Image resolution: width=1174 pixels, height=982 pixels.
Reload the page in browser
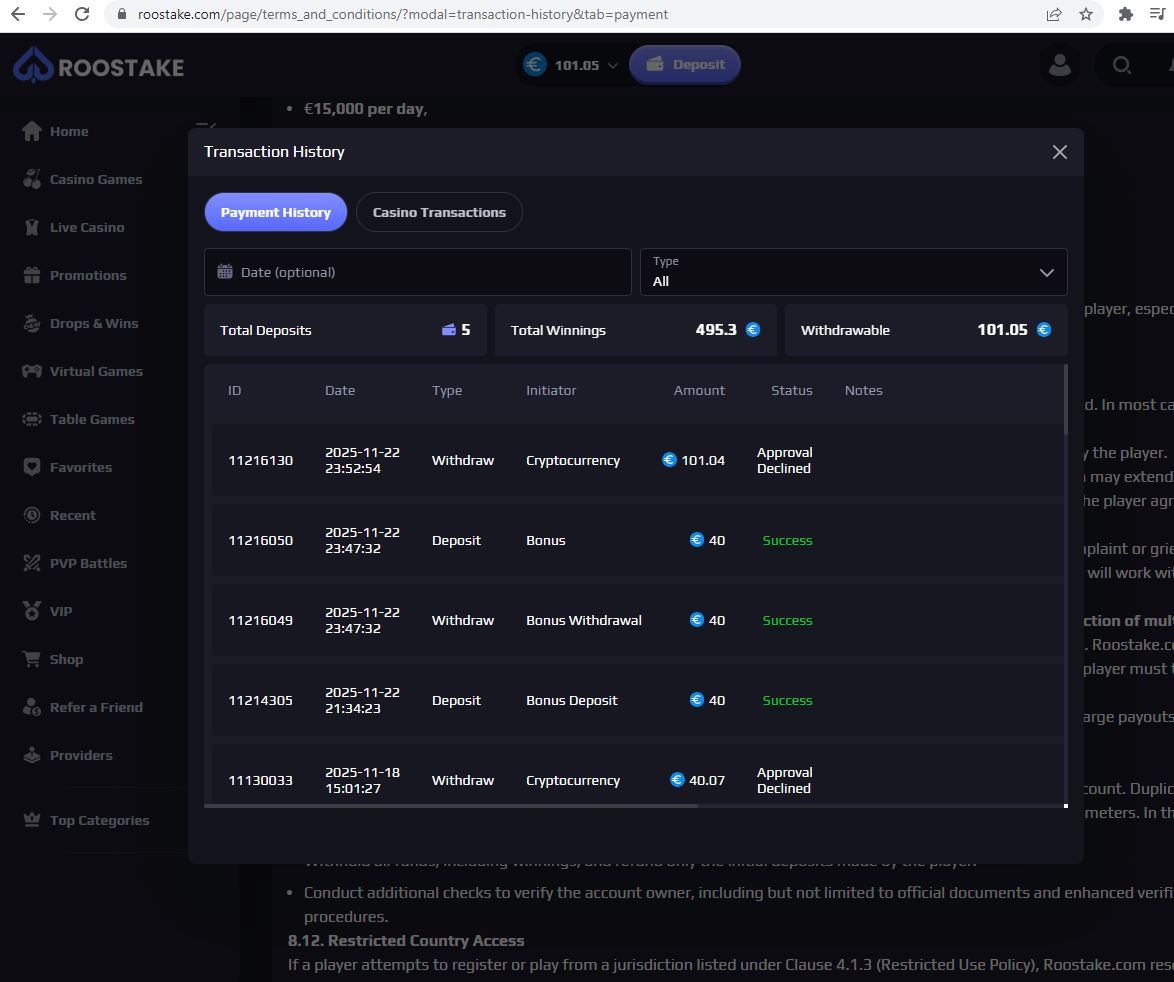pyautogui.click(x=83, y=14)
